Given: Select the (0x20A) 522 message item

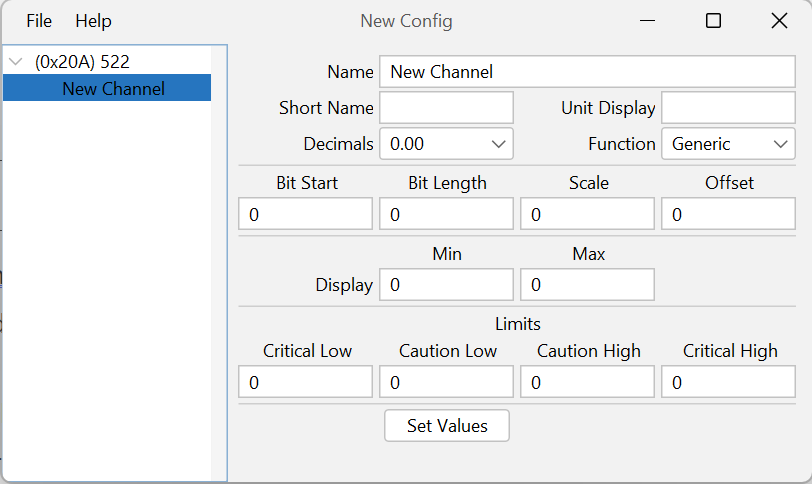Looking at the screenshot, I should [82, 62].
